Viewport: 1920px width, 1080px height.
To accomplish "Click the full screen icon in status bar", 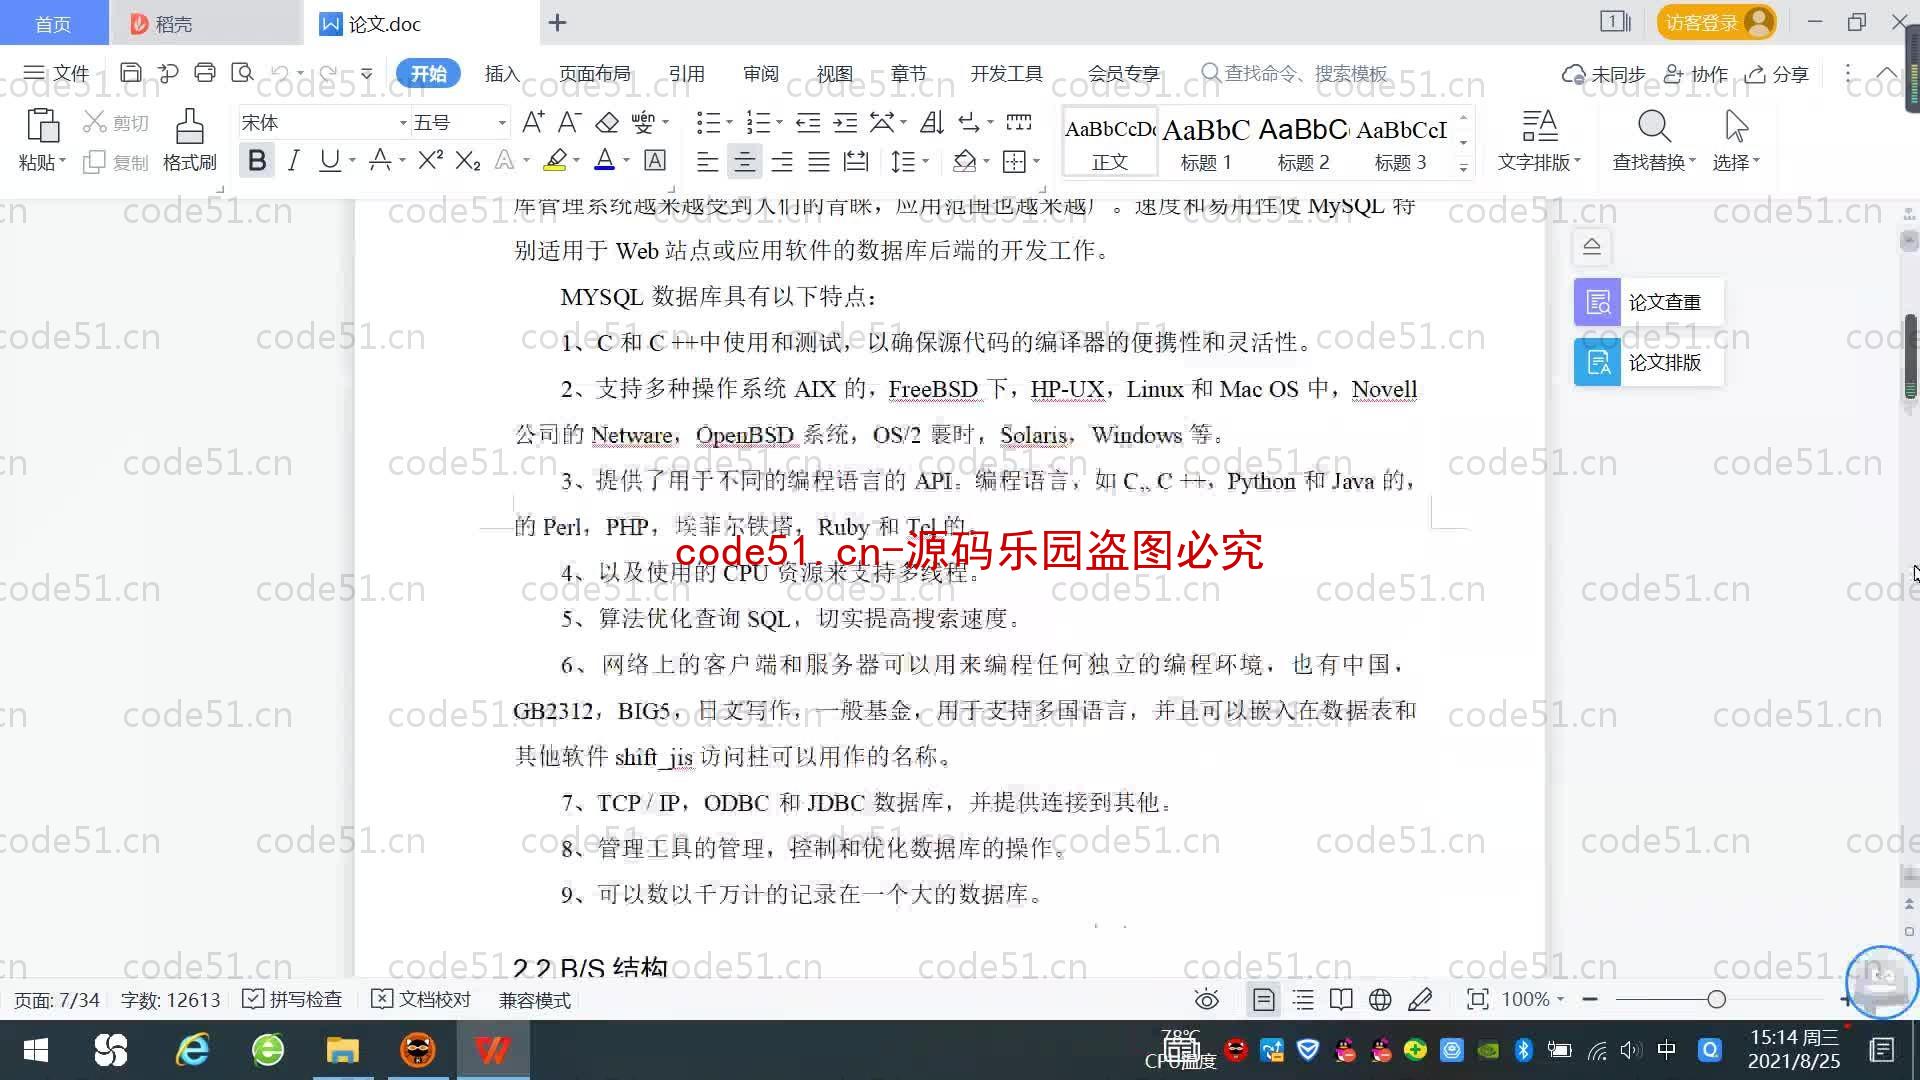I will coord(1477,999).
